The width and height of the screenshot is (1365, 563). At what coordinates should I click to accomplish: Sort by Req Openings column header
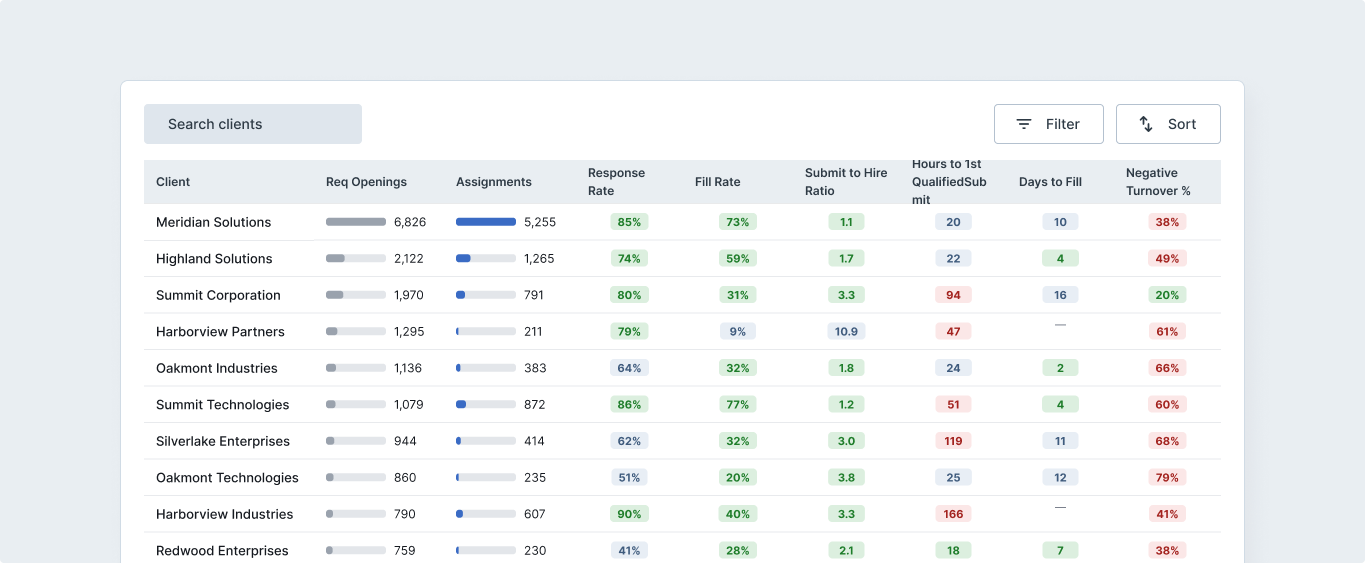click(x=366, y=182)
